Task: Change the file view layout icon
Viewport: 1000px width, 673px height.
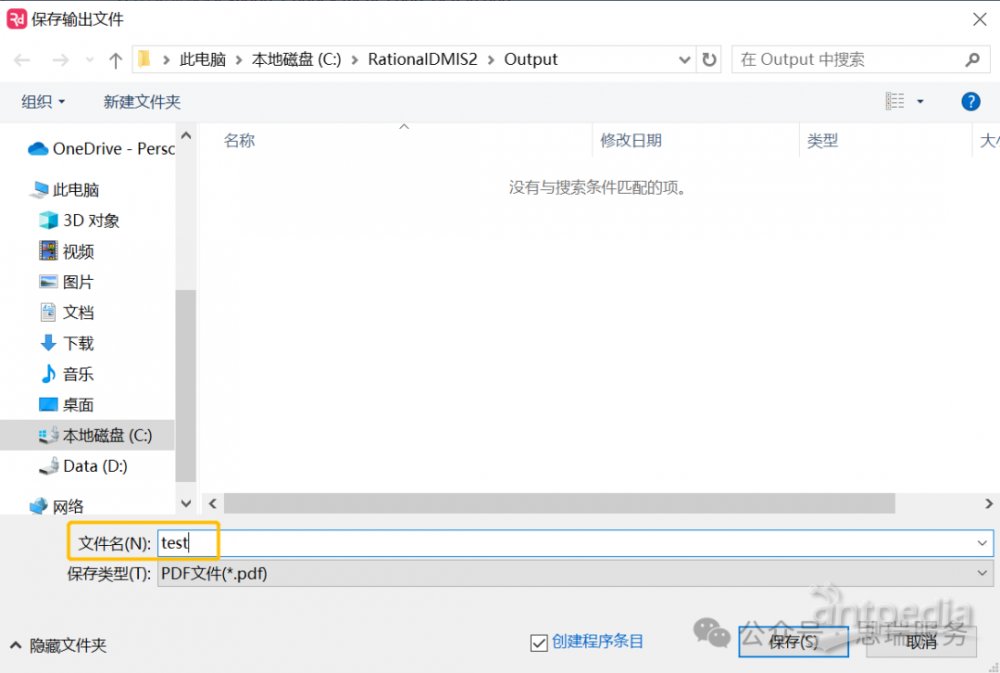Action: tap(895, 101)
